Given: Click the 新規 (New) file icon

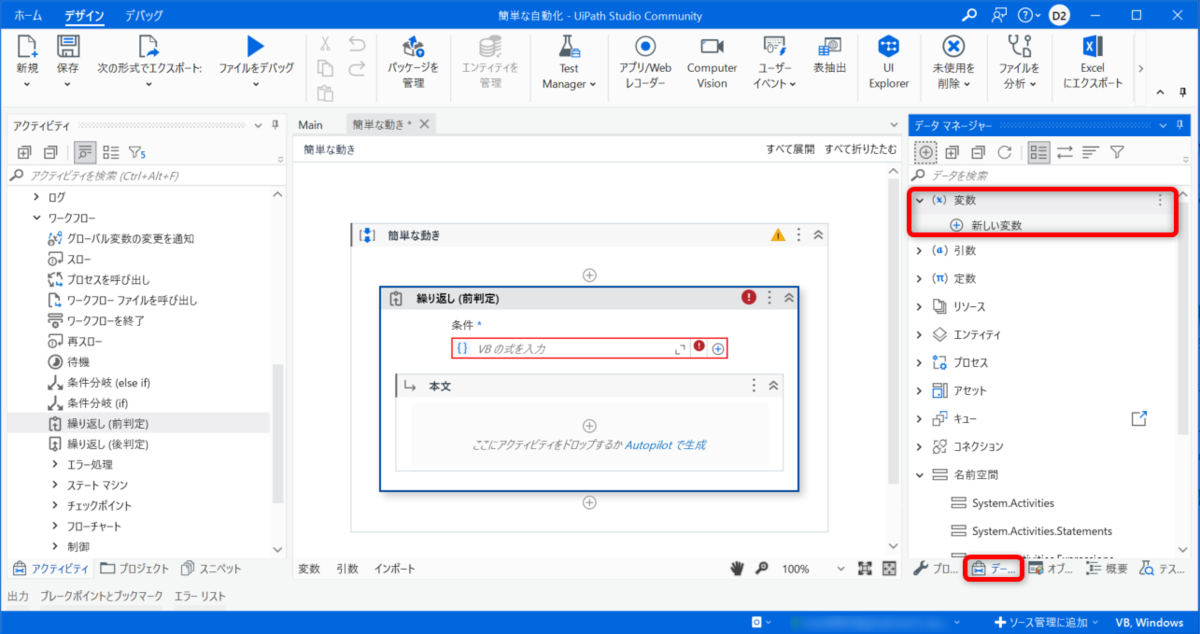Looking at the screenshot, I should pos(27,46).
